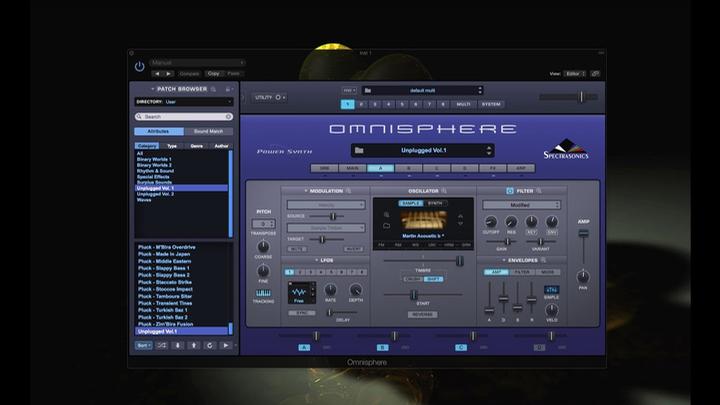The height and width of the screenshot is (405, 720).
Task: Toggle the Filter power enable button
Action: click(x=510, y=191)
